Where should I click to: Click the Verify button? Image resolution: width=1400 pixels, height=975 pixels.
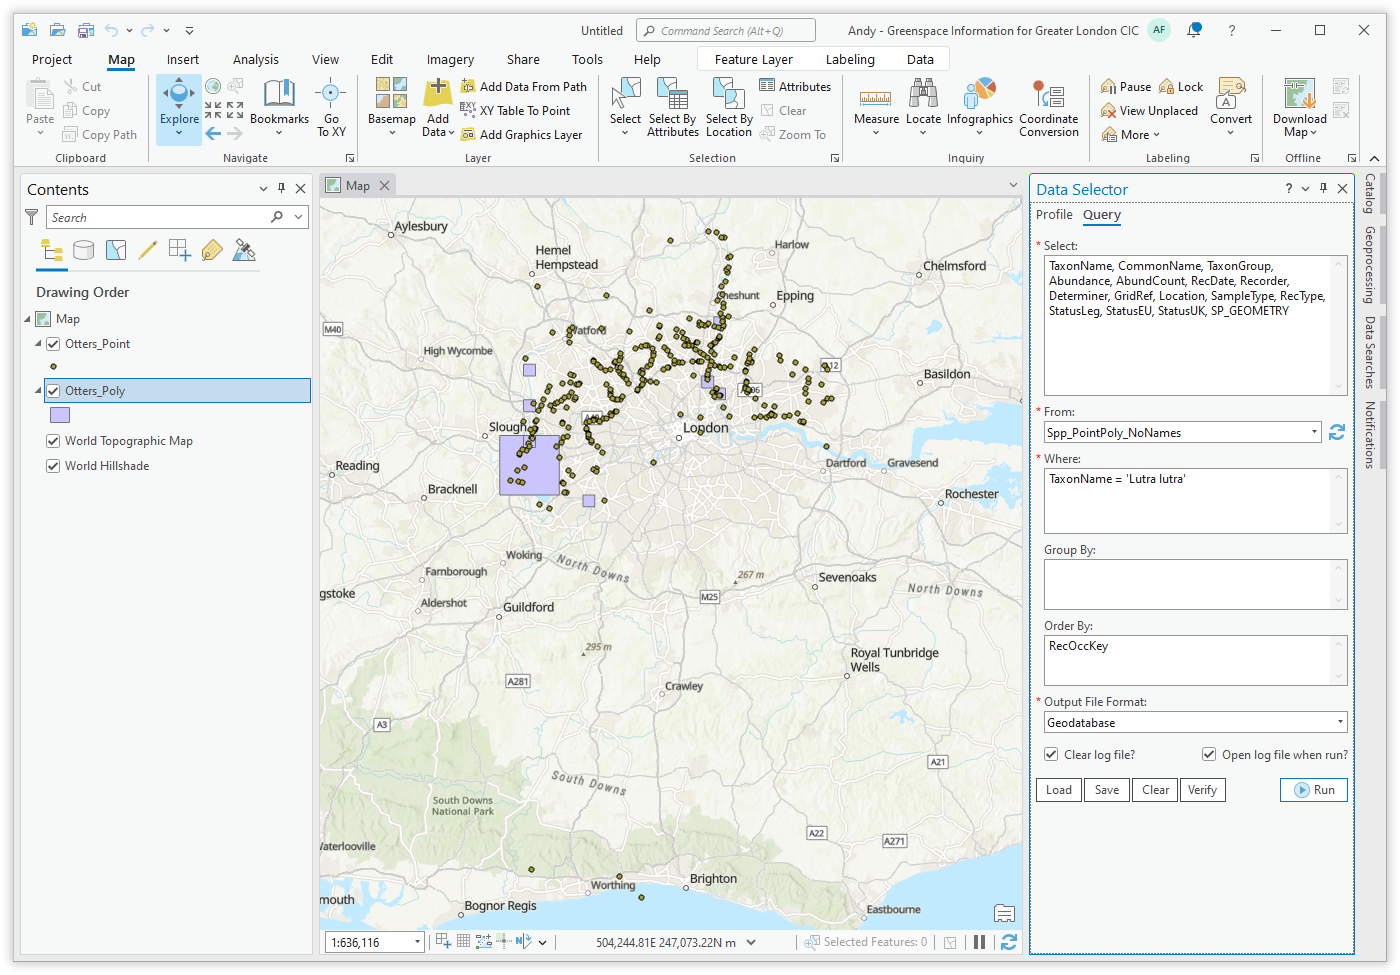point(1203,790)
